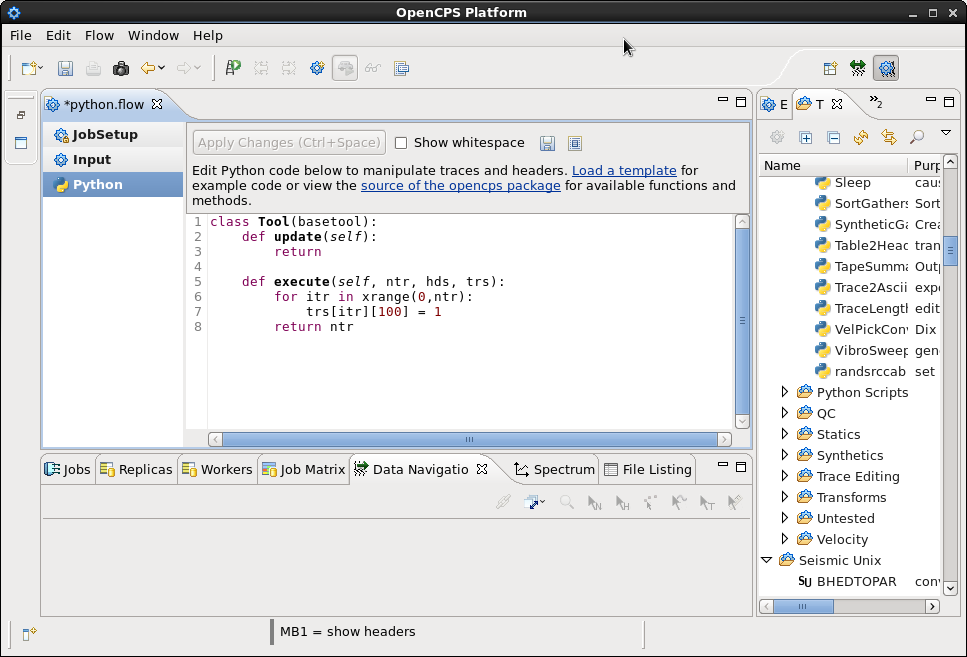Click the run flow icon in toolbar
Screen dimensions: 967x657
[x=233, y=68]
